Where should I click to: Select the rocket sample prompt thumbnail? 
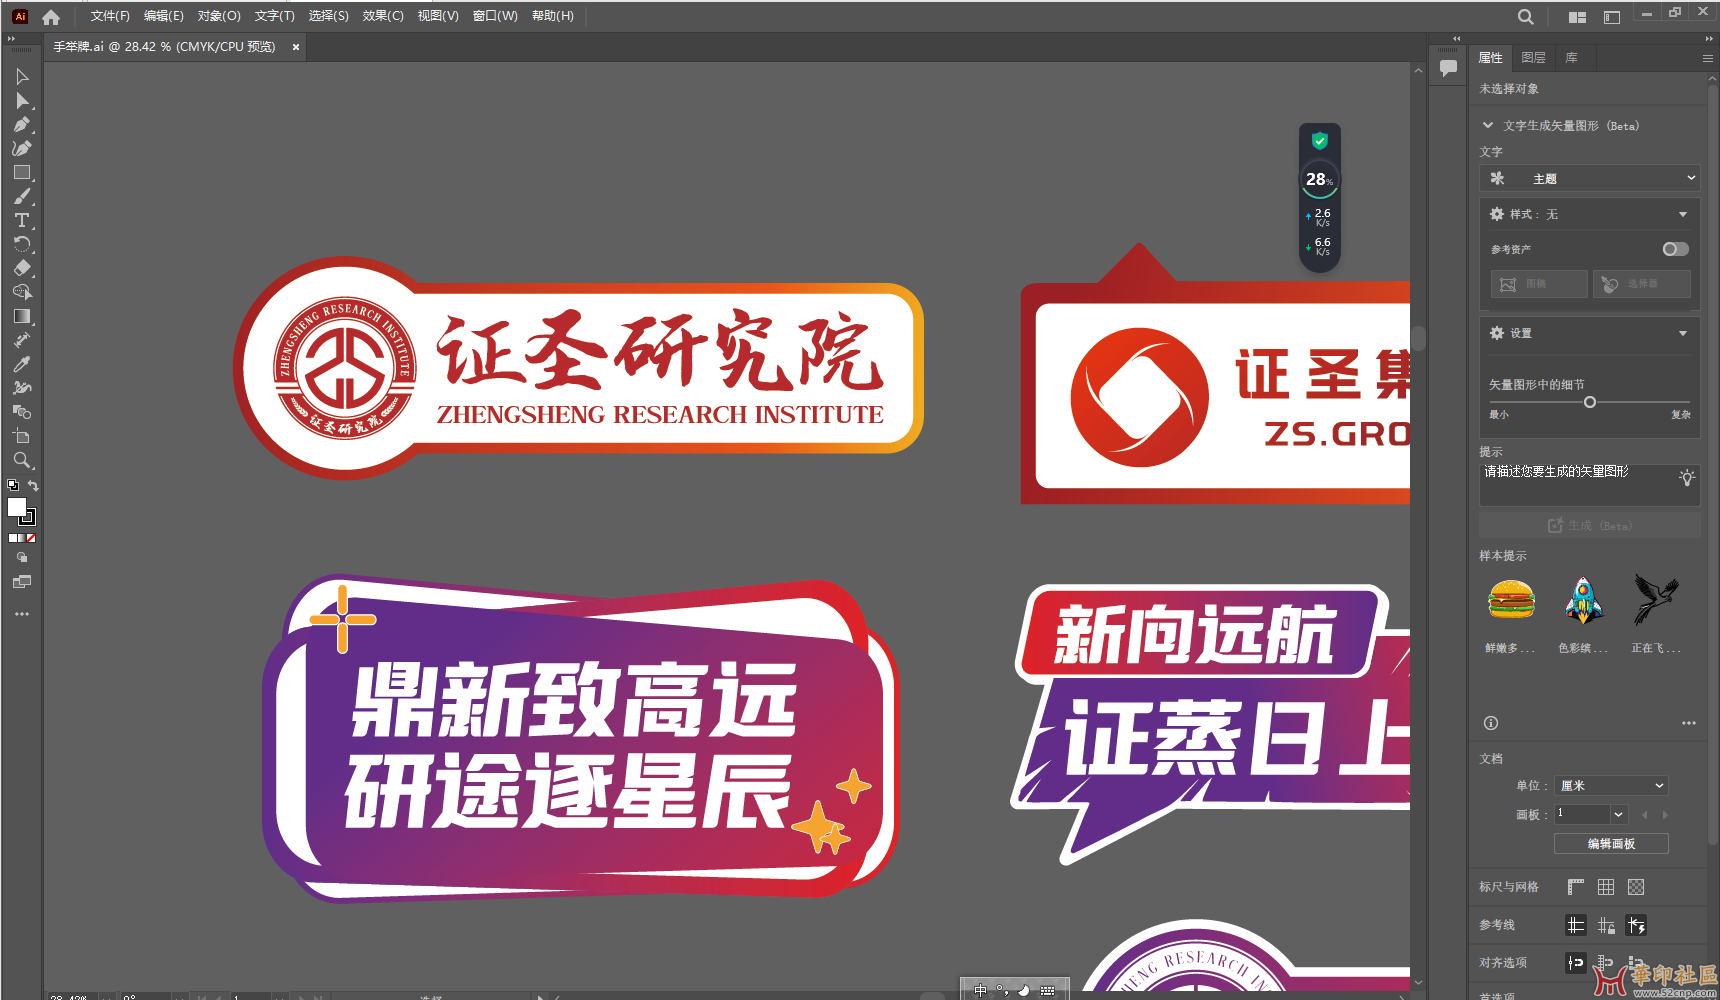[1583, 600]
